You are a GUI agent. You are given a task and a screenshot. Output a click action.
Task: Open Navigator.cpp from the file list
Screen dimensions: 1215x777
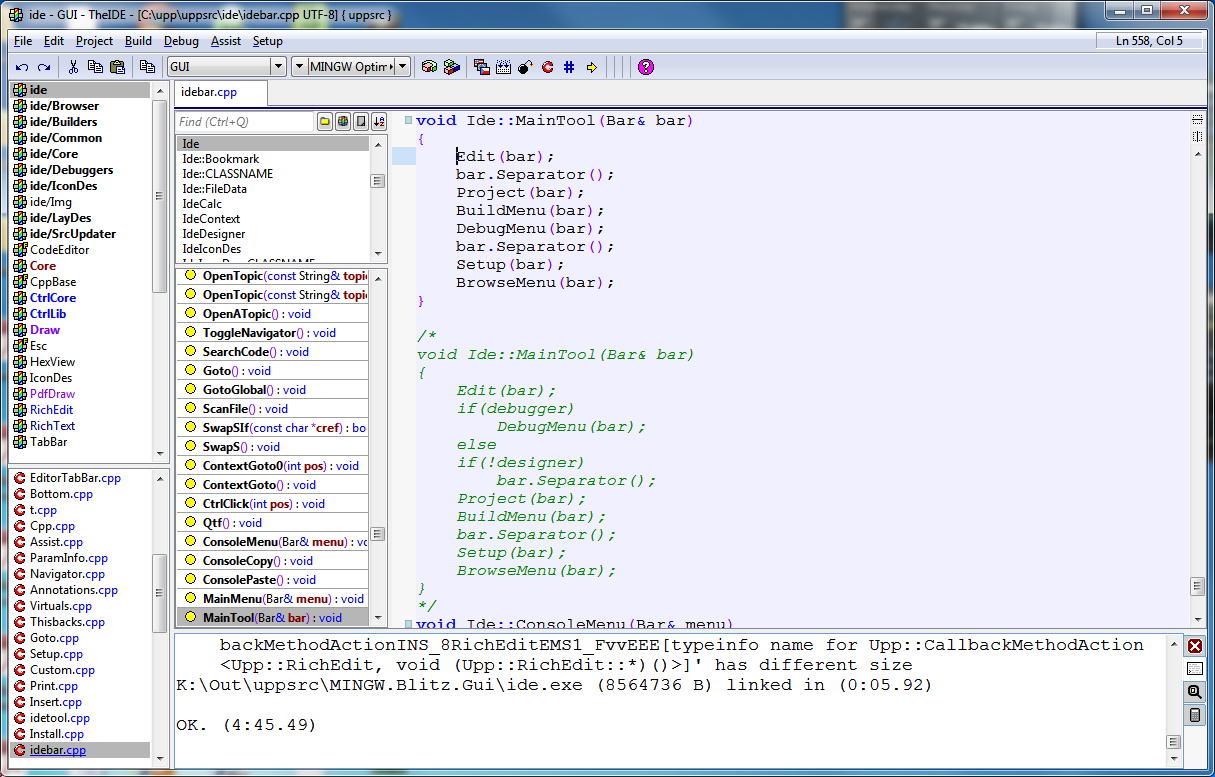(x=67, y=574)
